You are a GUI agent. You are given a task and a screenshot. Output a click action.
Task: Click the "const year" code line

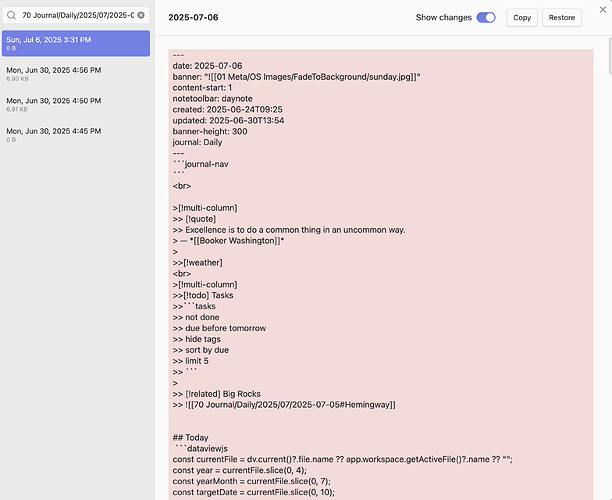pyautogui.click(x=240, y=470)
